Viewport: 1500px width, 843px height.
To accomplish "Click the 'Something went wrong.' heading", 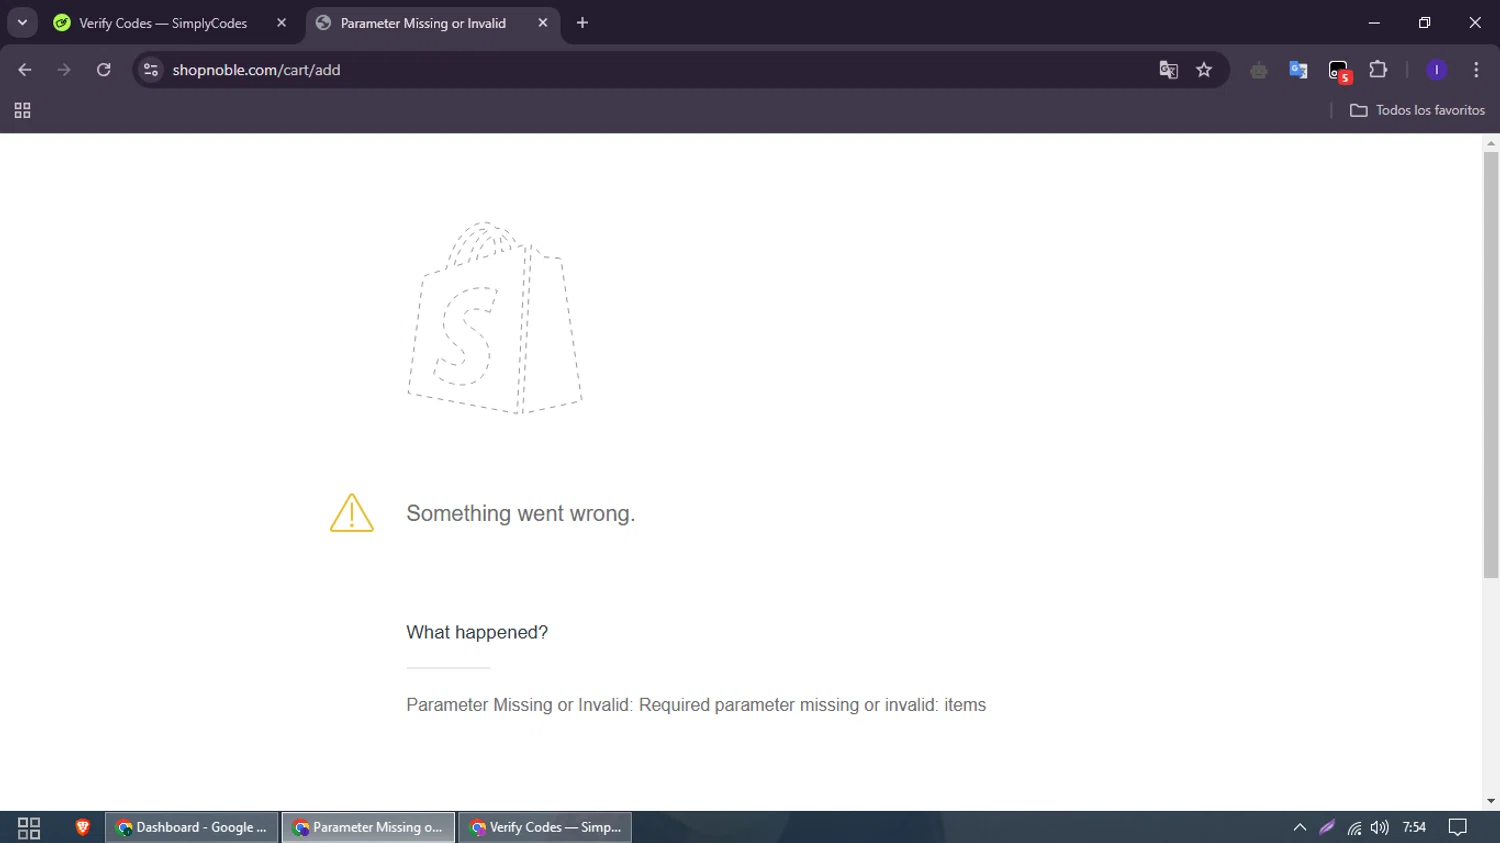I will pos(521,513).
